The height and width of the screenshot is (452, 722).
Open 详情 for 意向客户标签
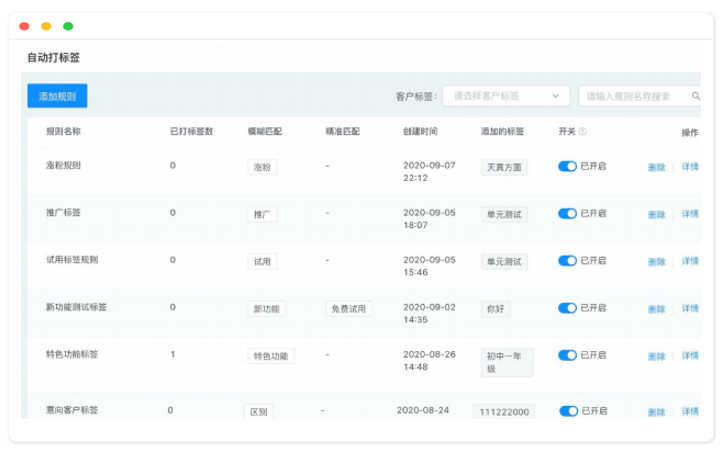(x=690, y=412)
